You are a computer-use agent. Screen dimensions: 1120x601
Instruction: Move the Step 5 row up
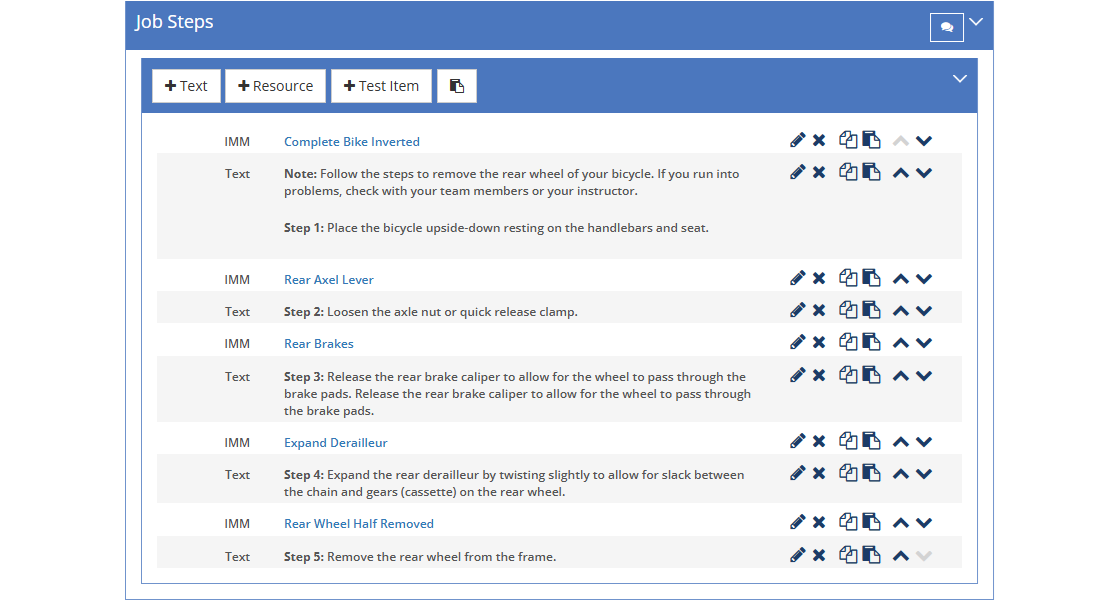[x=901, y=555]
